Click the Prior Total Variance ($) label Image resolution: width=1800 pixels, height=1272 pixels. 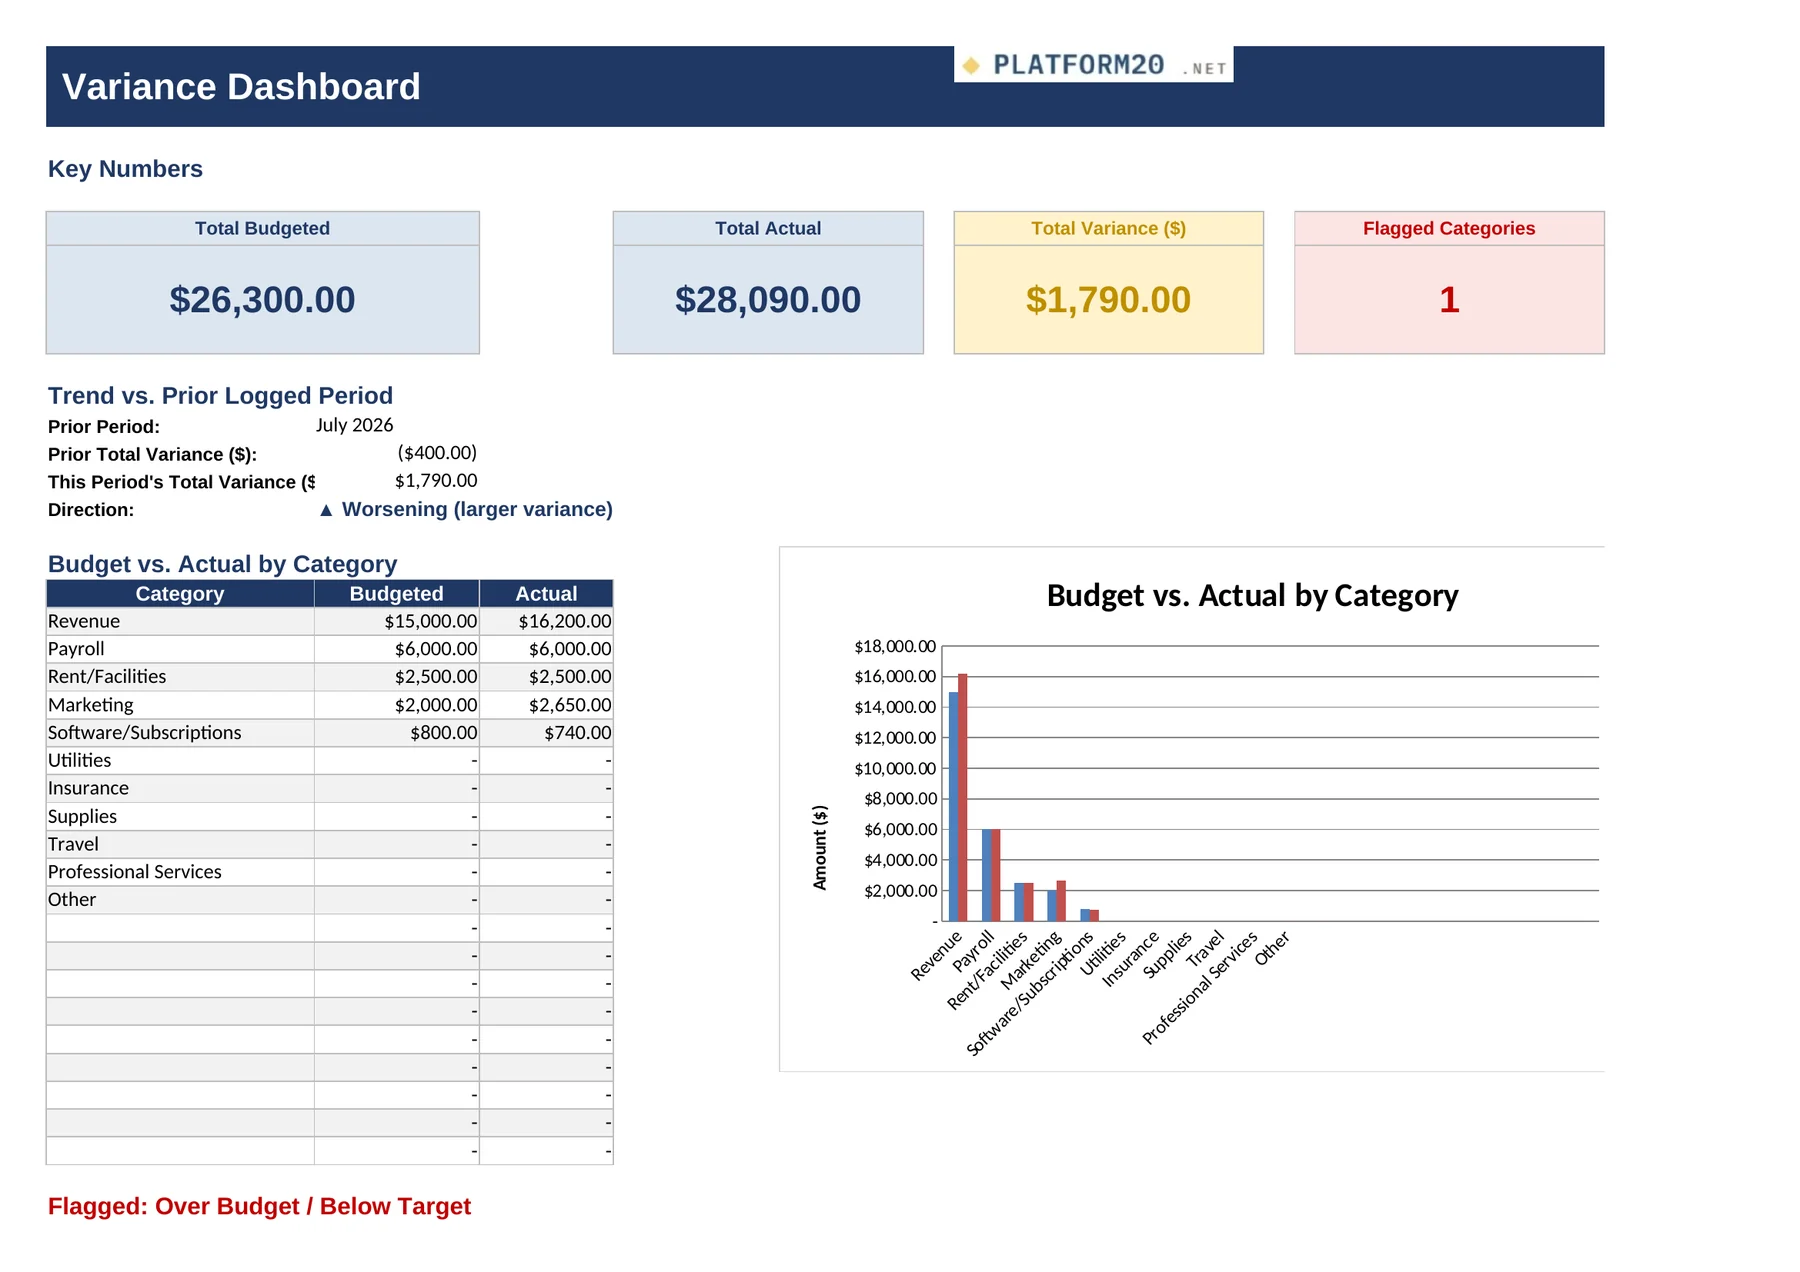(152, 454)
